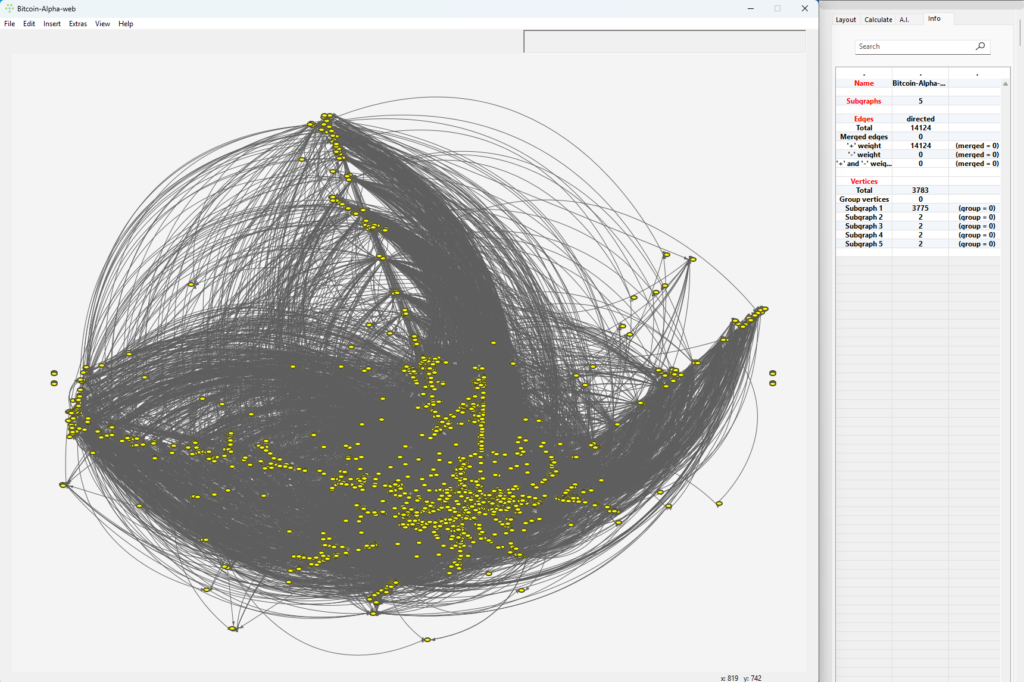Open the Extras menu
1024x682 pixels.
click(78, 24)
